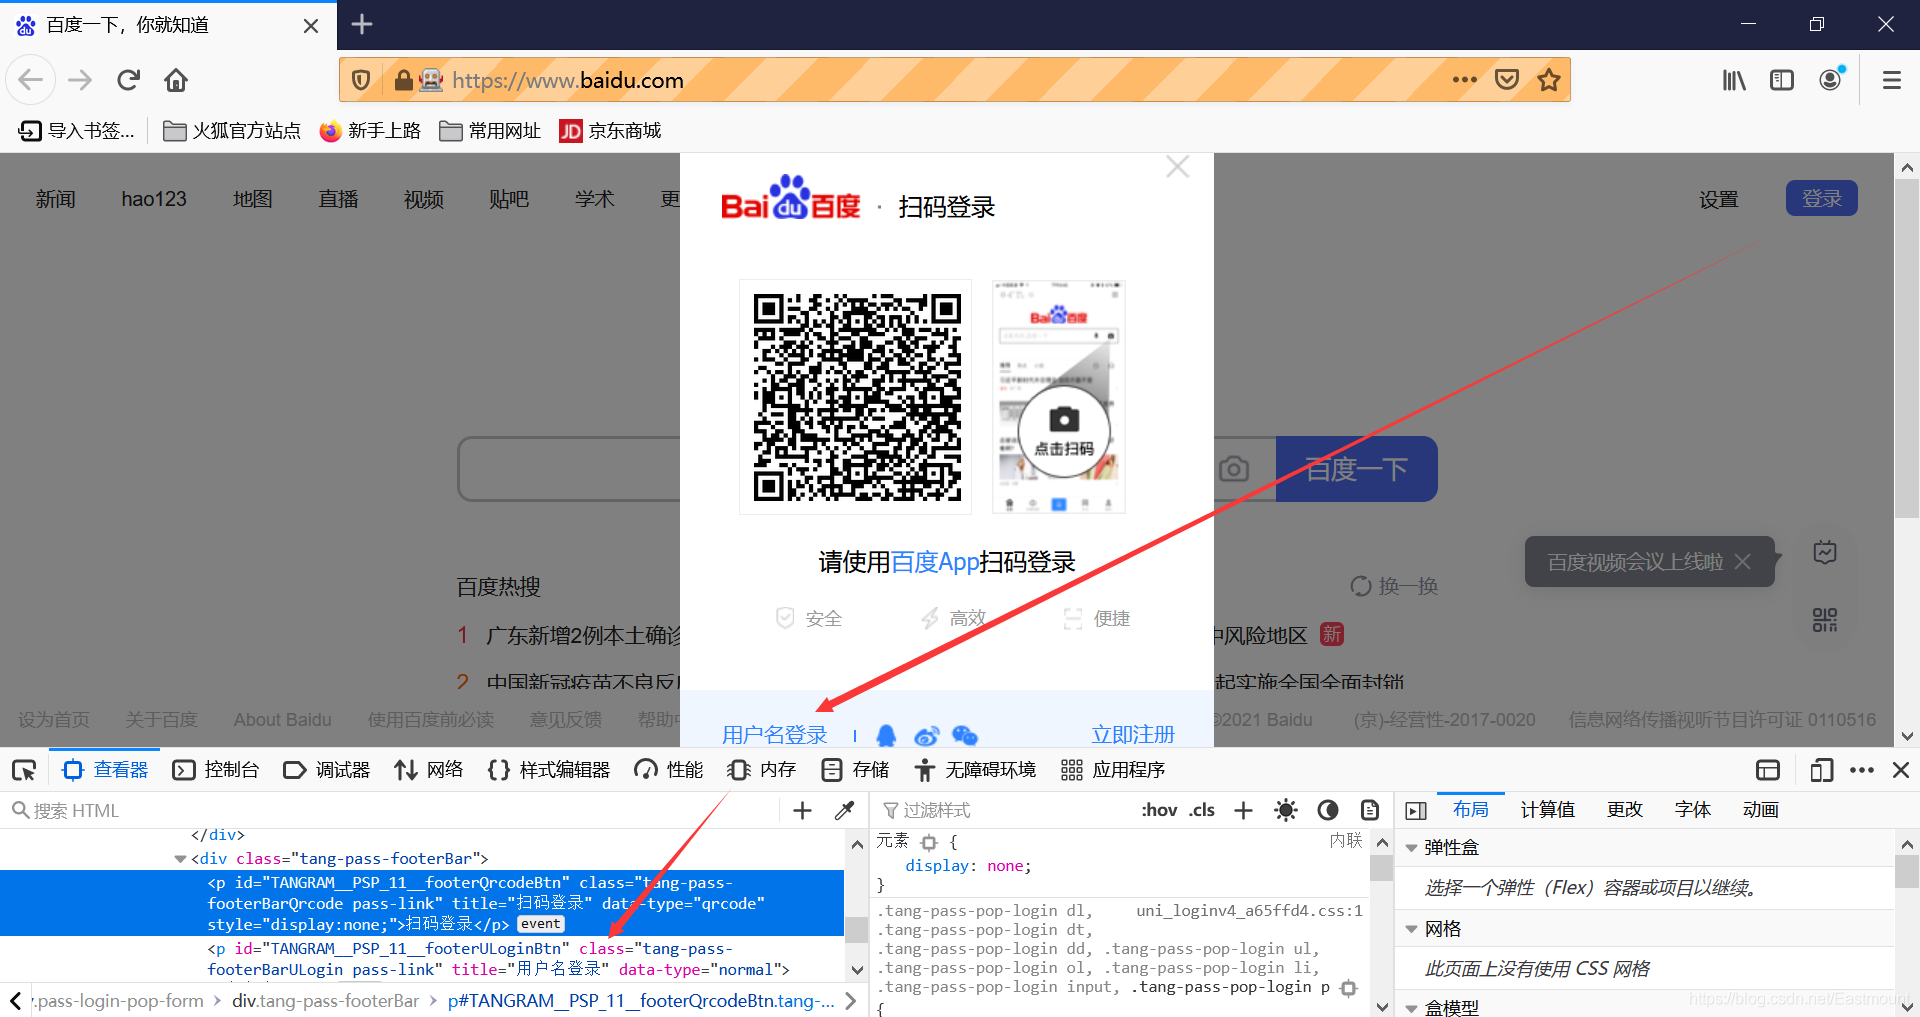Toggle the :hov pseudo-class panel

1159,810
